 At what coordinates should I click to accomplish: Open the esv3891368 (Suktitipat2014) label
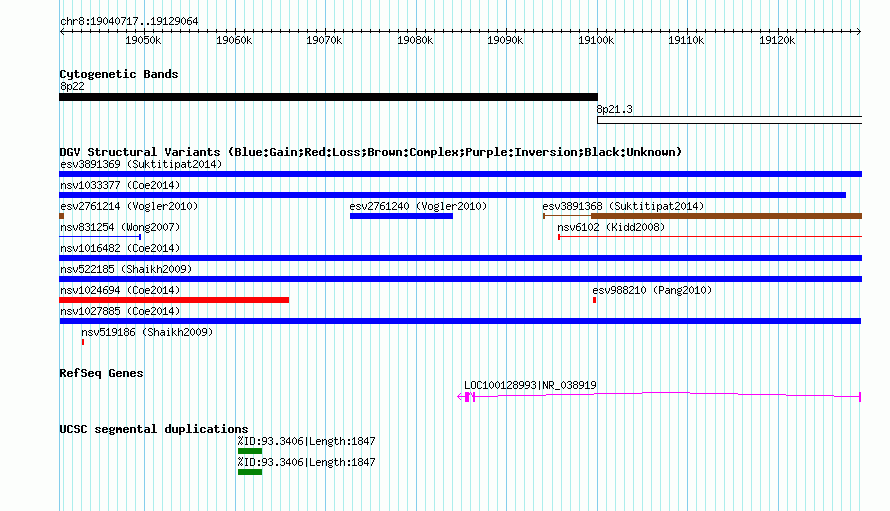click(x=623, y=206)
